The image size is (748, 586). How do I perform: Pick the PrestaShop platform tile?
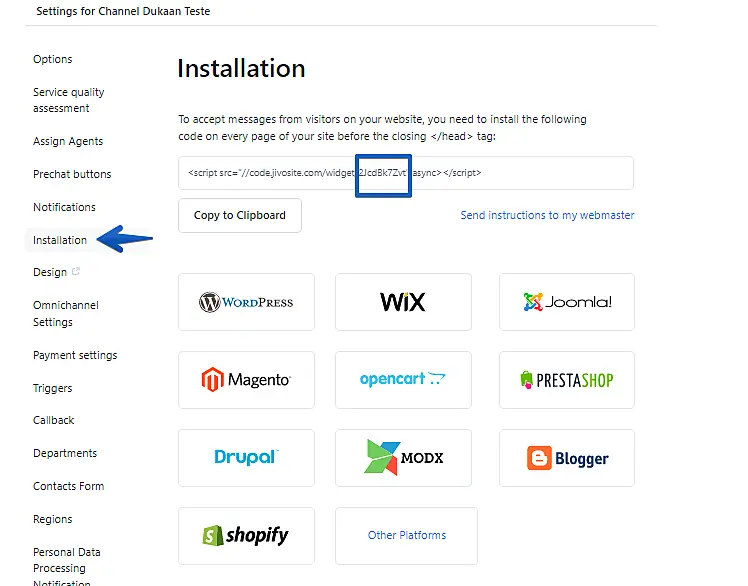[566, 380]
